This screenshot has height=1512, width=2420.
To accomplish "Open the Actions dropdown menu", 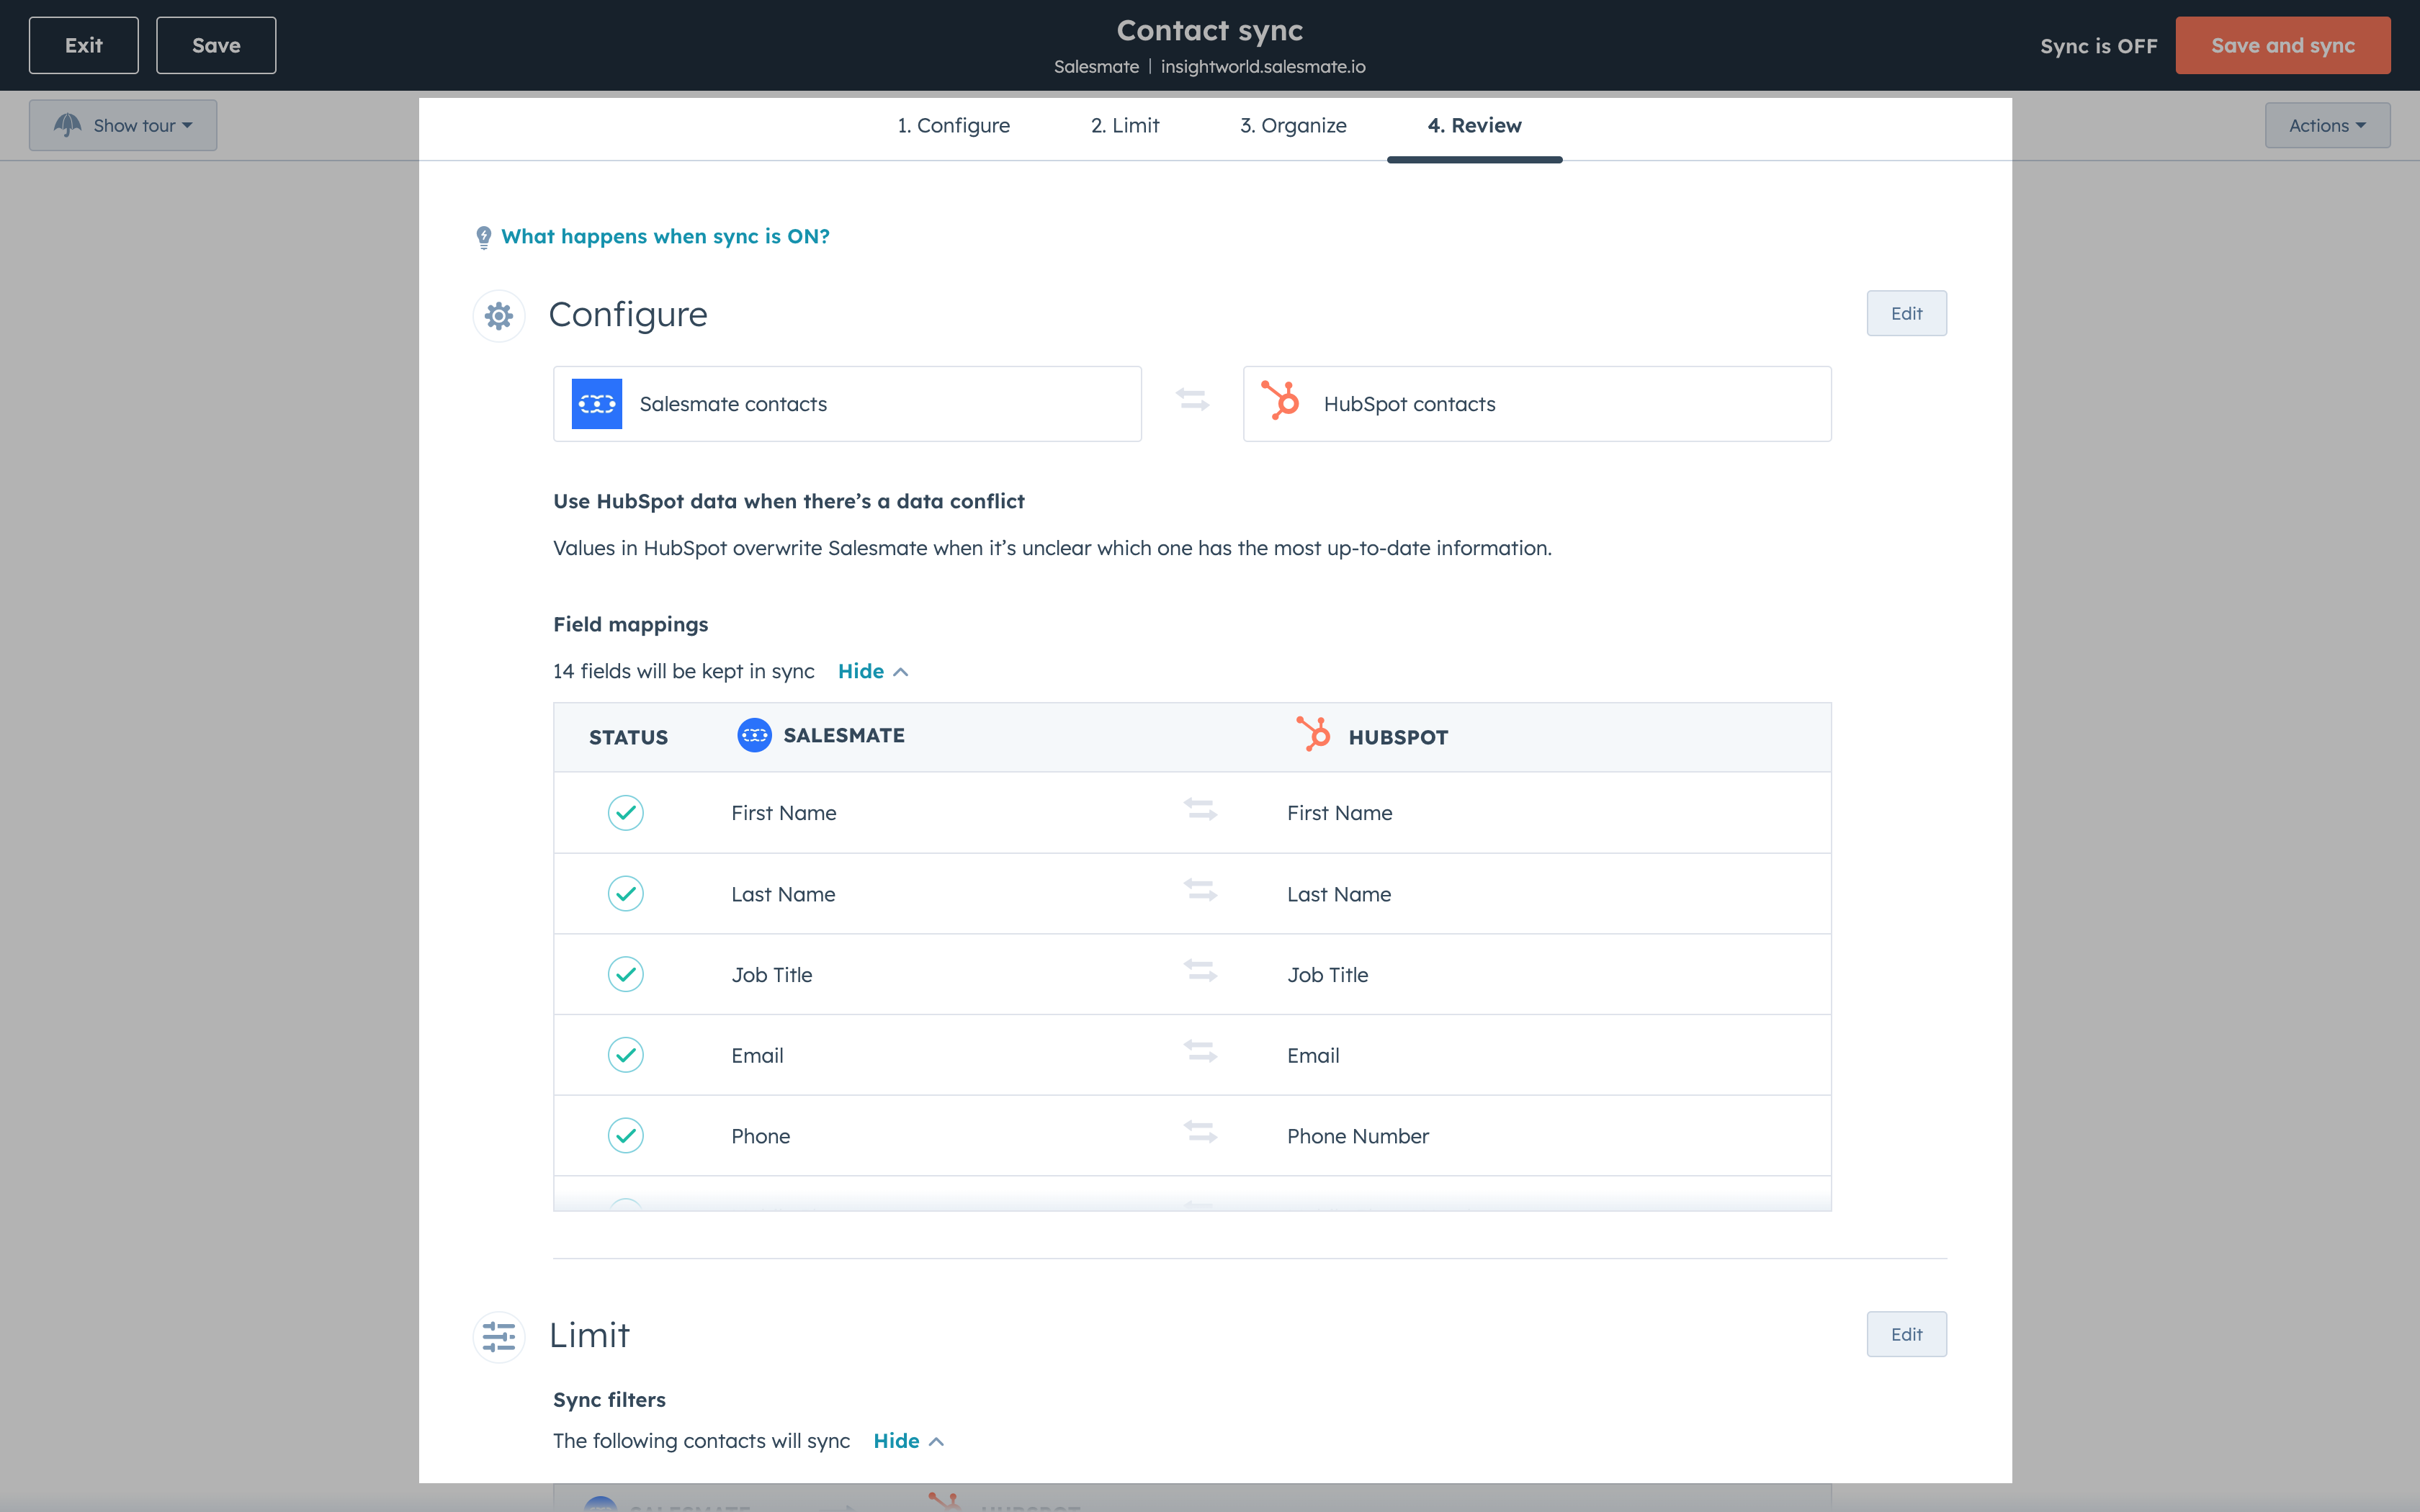I will pos(2327,125).
